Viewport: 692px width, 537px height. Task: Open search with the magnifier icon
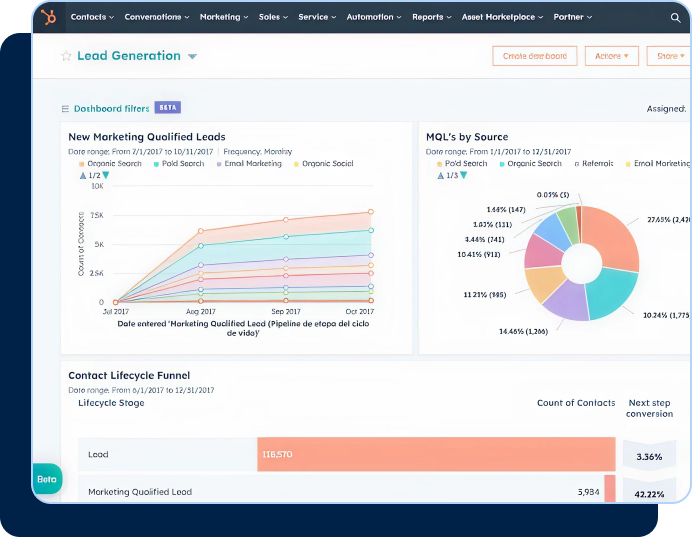[x=675, y=18]
